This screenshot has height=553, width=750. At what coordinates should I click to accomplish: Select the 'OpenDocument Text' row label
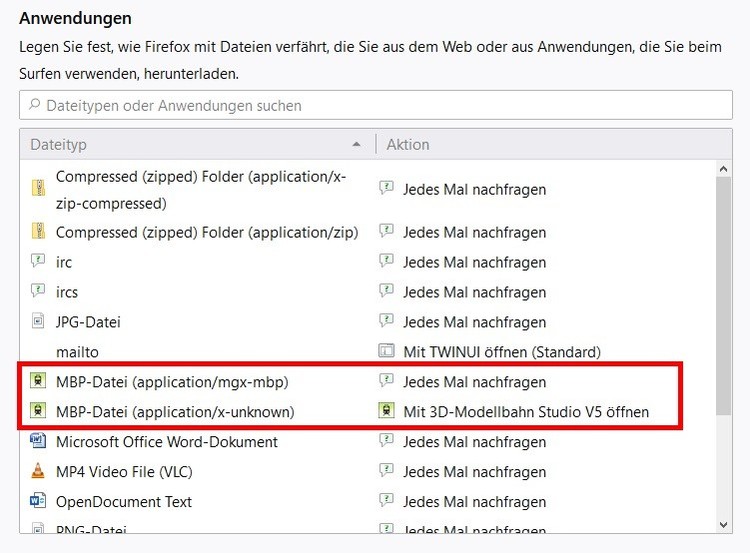click(x=124, y=502)
